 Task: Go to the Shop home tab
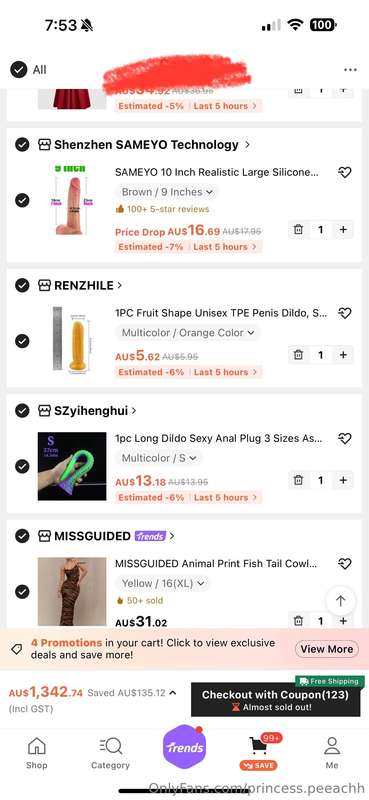pos(37,753)
